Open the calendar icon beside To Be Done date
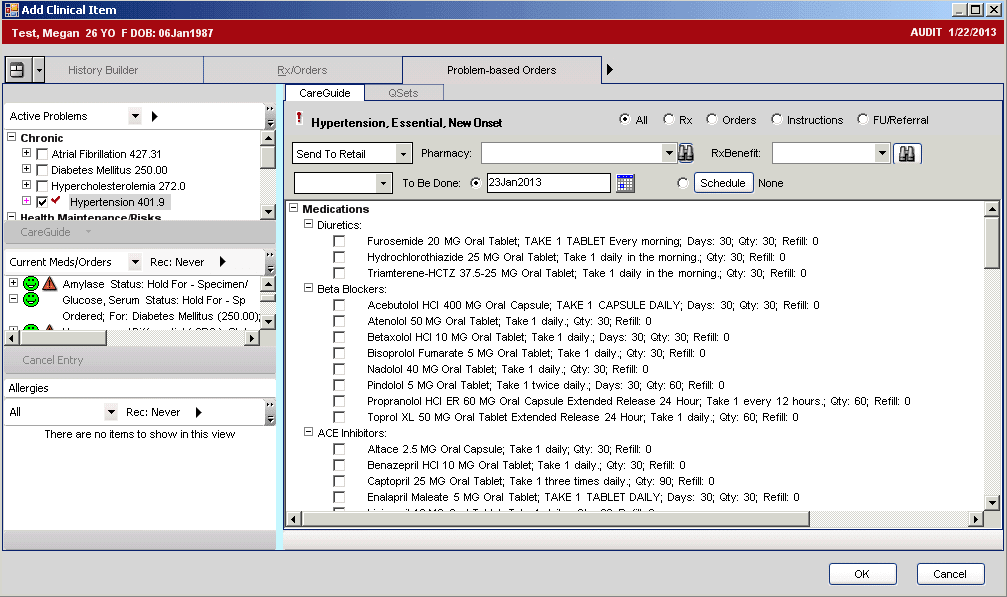1007x597 pixels. 623,182
